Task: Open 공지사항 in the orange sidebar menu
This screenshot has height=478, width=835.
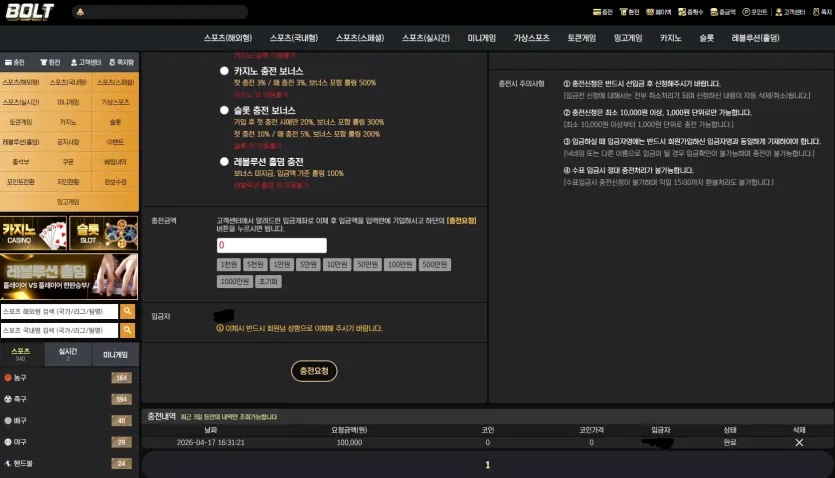Action: pyautogui.click(x=68, y=142)
